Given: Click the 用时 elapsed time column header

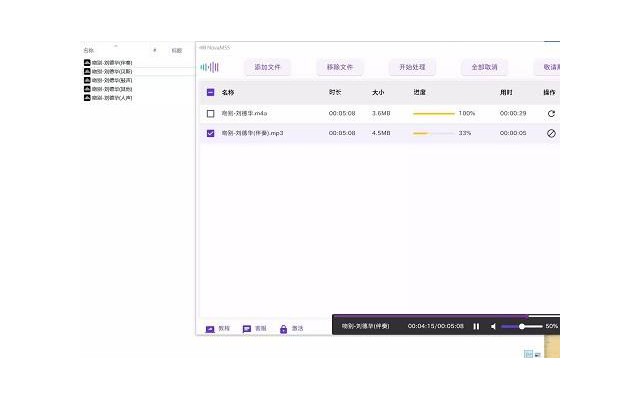Looking at the screenshot, I should click(506, 92).
